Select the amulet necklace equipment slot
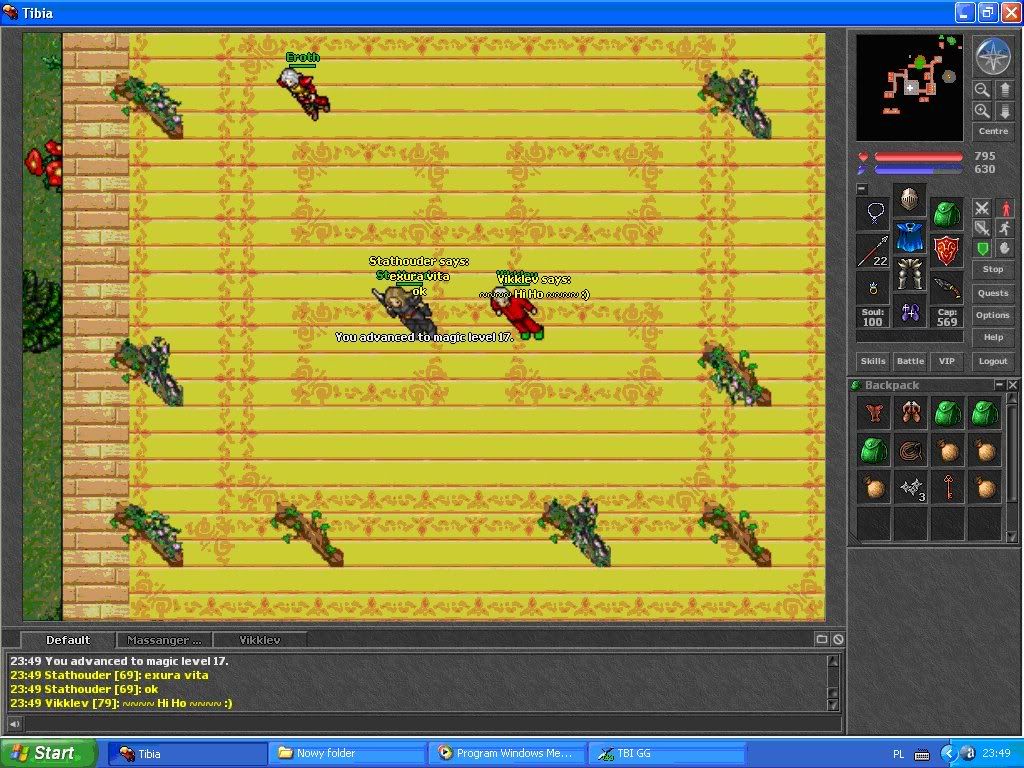This screenshot has width=1024, height=768. coord(874,213)
